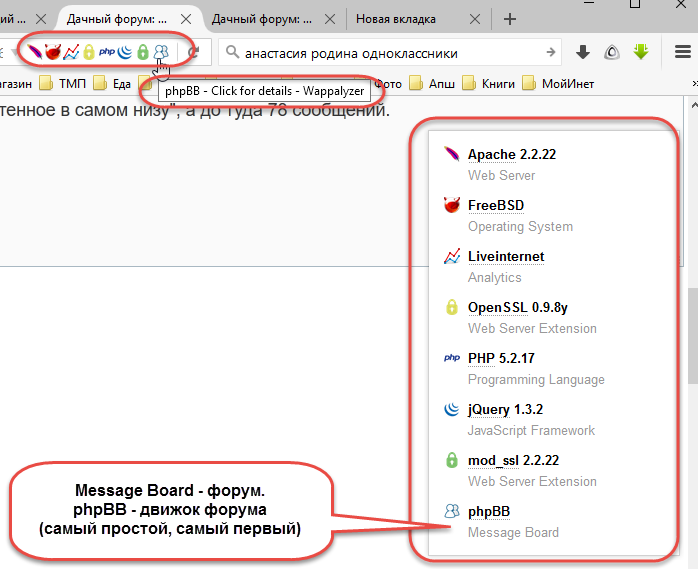The height and width of the screenshot is (569, 698).
Task: Click the phpBB icon in popup list
Action: (x=451, y=511)
